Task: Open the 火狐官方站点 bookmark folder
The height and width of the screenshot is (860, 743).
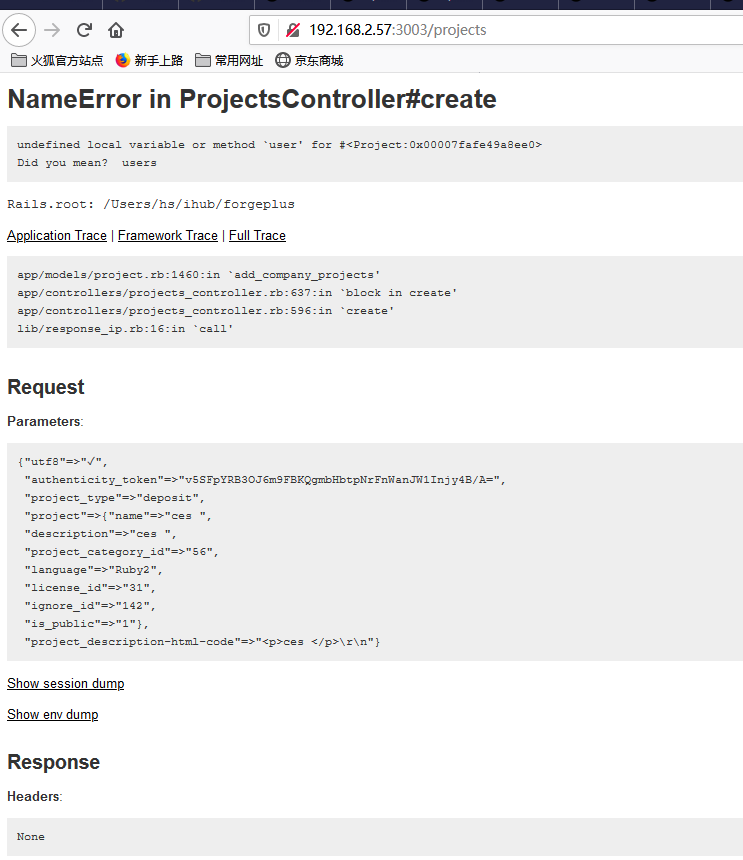Action: coord(57,60)
